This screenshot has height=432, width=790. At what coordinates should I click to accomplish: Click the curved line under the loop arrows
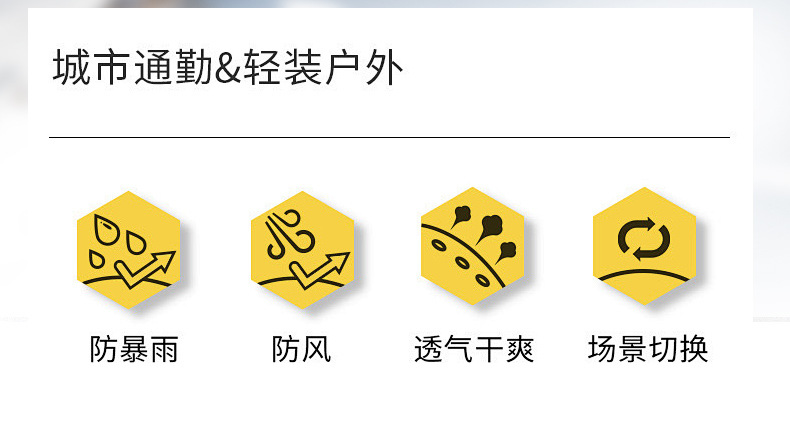pyautogui.click(x=644, y=275)
